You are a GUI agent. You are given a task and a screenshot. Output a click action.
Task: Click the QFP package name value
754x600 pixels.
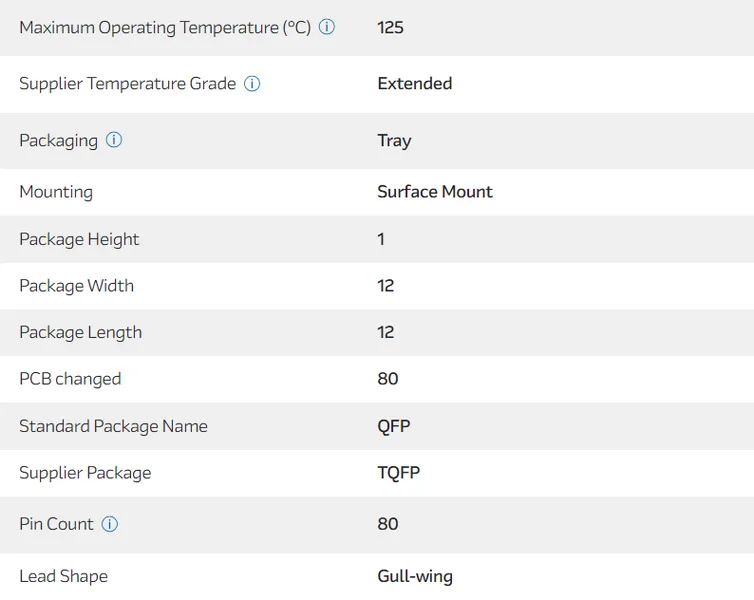pyautogui.click(x=394, y=426)
